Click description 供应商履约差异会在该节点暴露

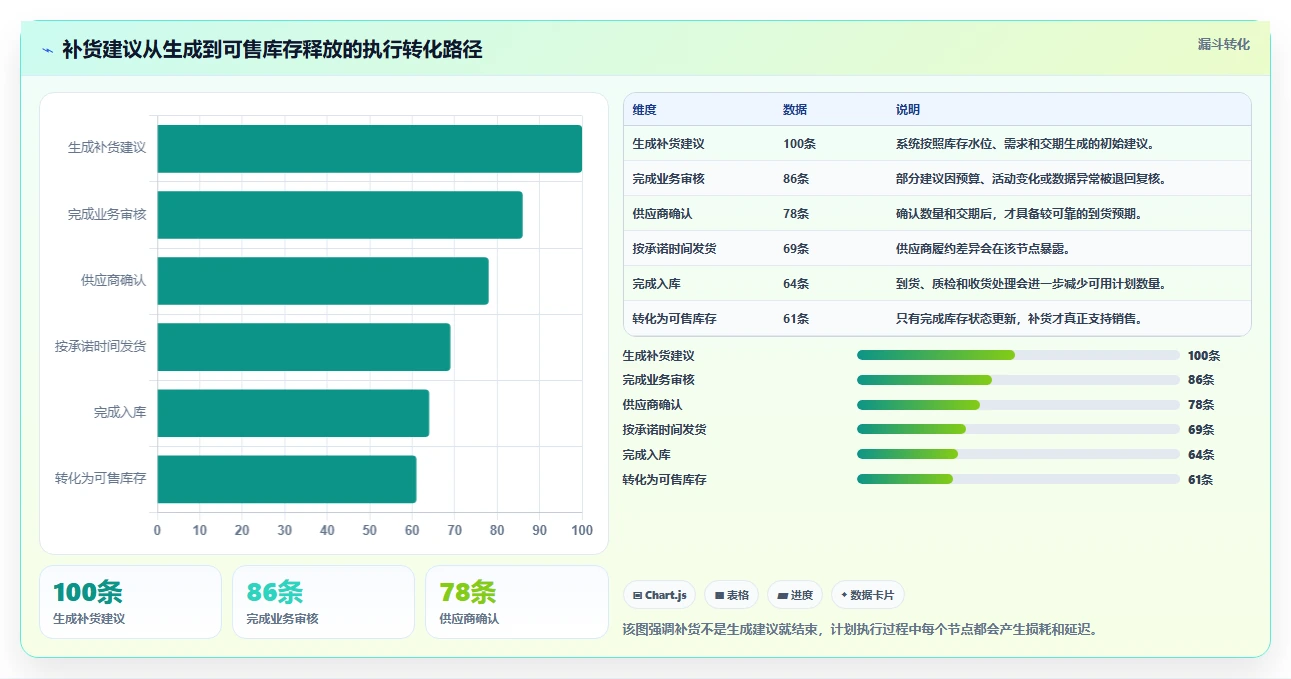point(984,249)
